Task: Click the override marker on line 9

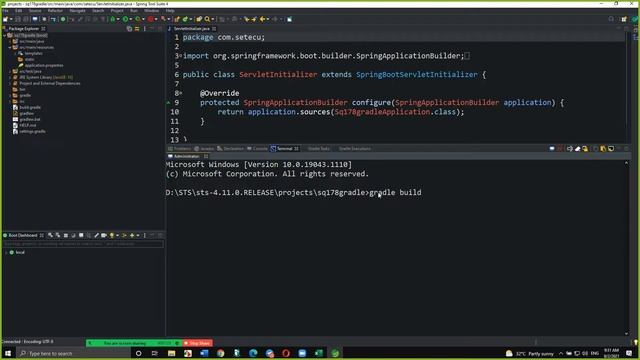Action: click(x=168, y=102)
